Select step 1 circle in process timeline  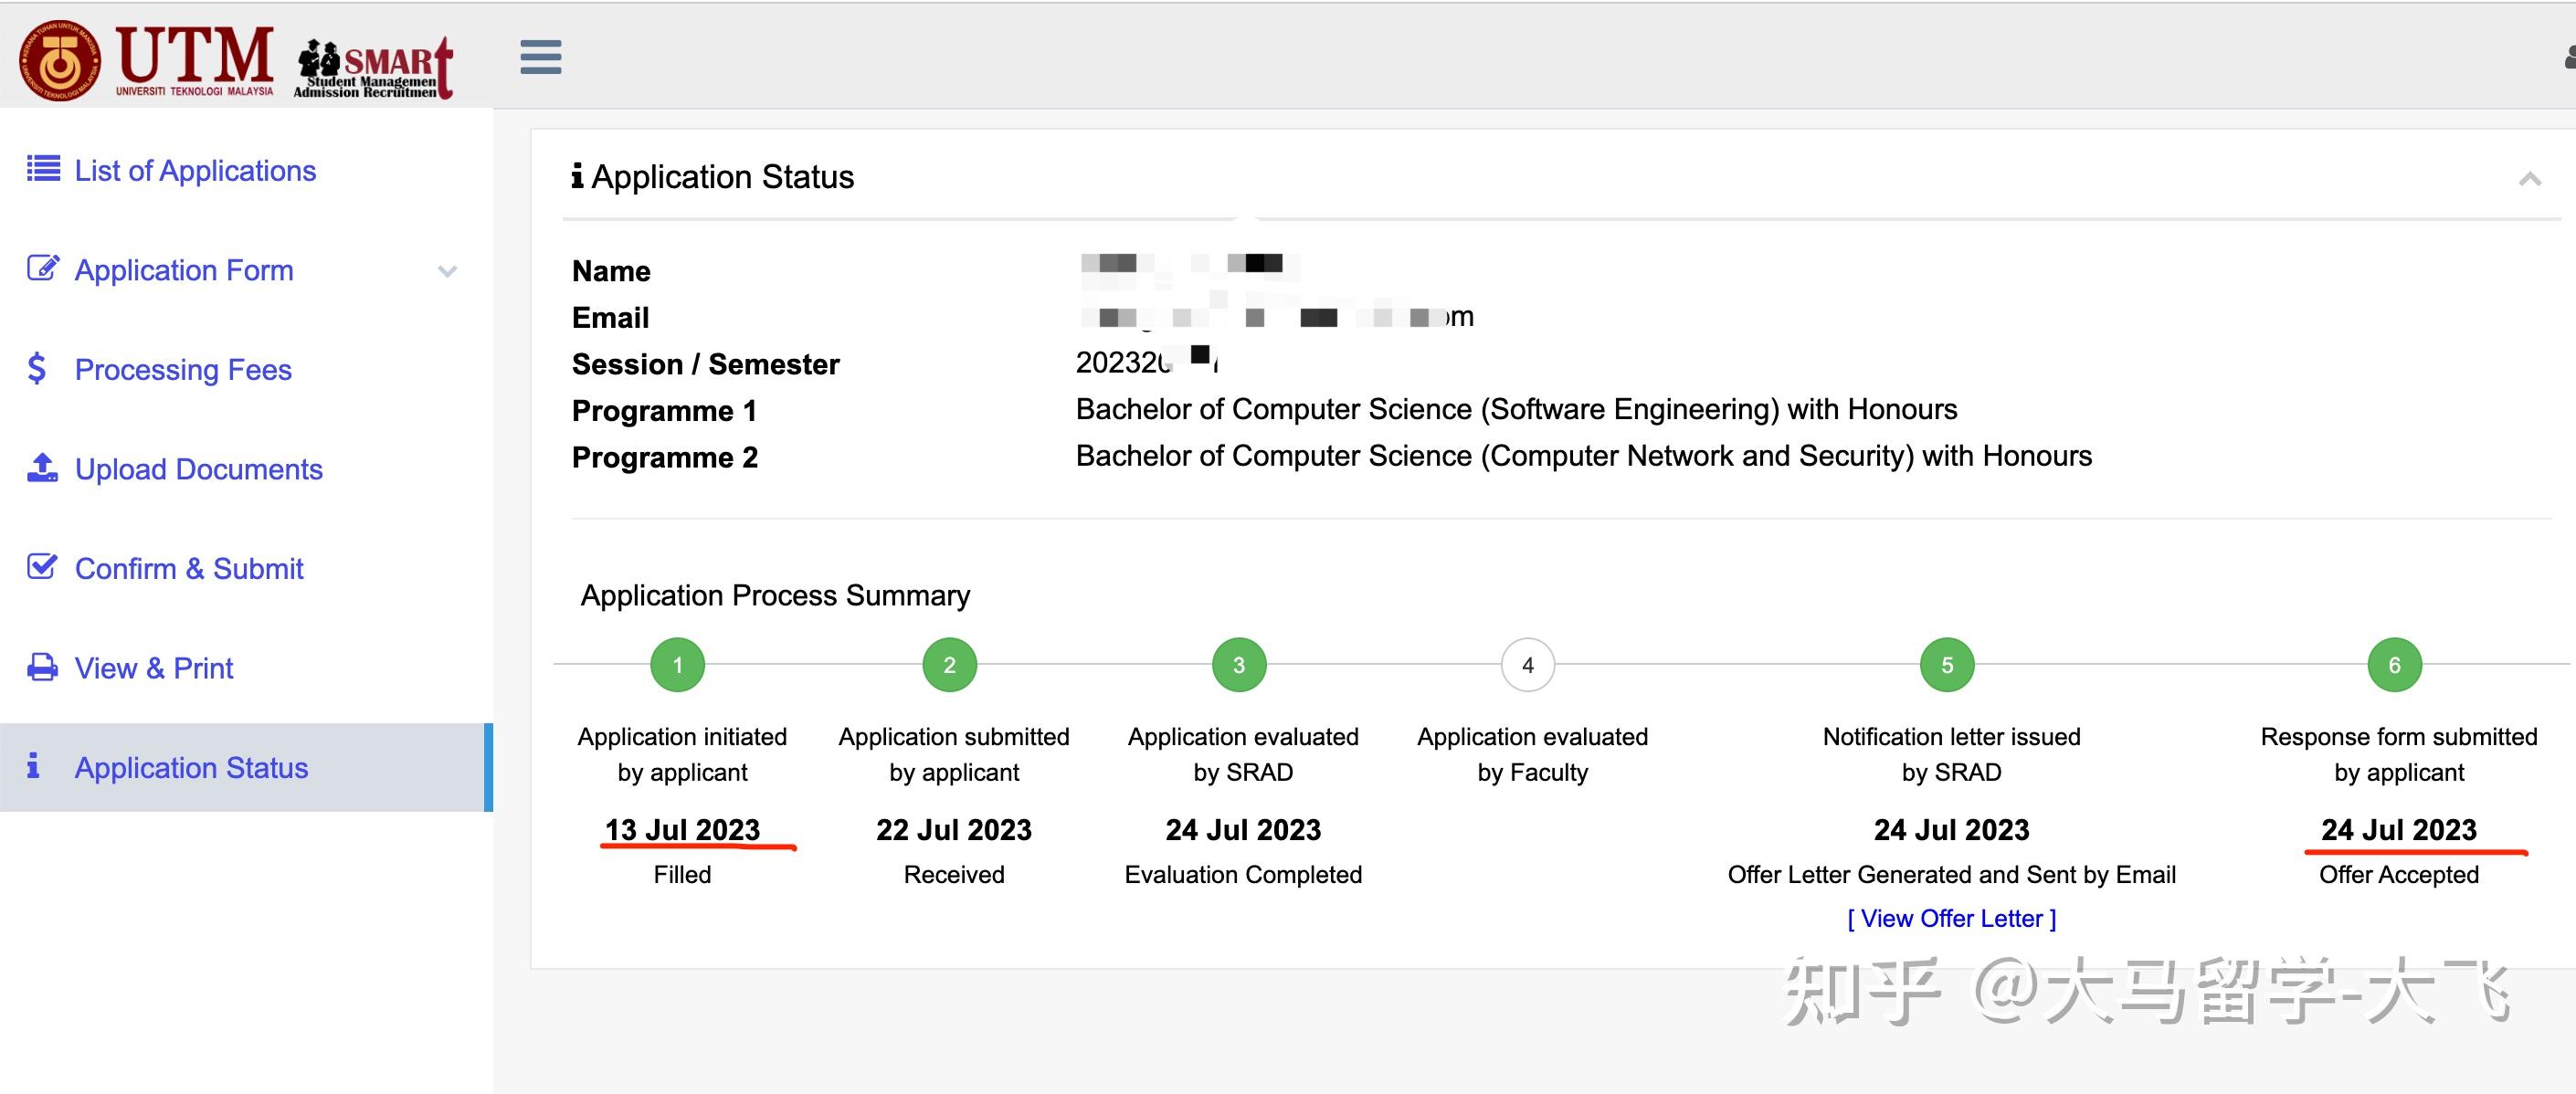click(677, 665)
